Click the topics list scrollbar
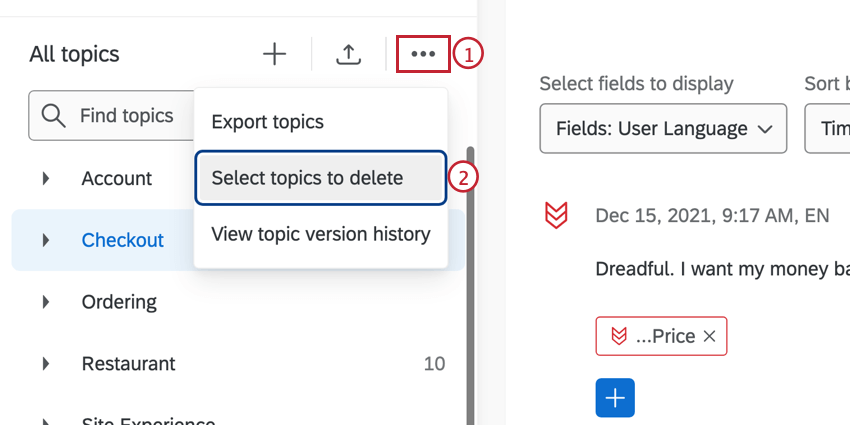The height and width of the screenshot is (425, 850). (469, 300)
